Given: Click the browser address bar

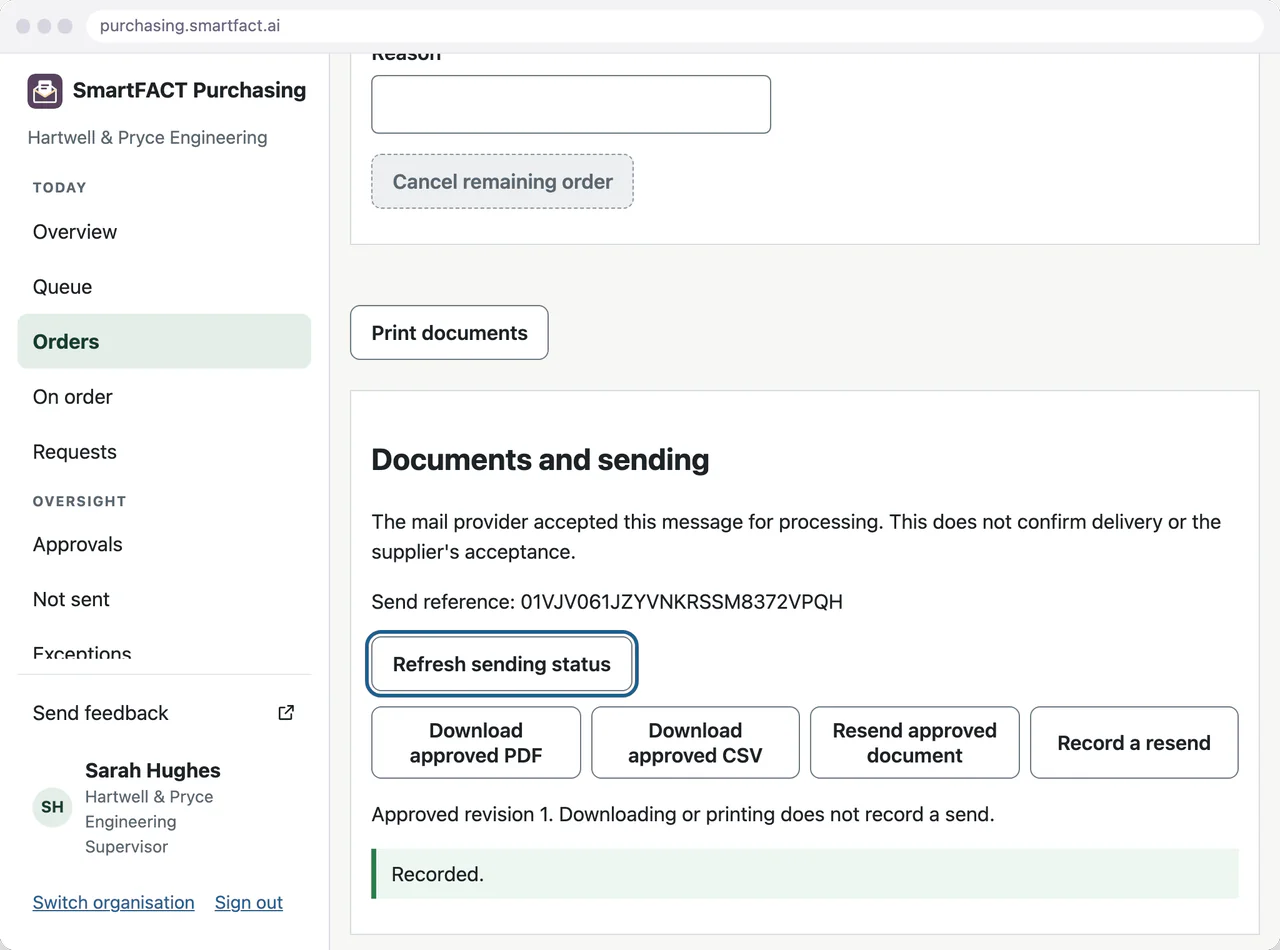Looking at the screenshot, I should (x=675, y=26).
